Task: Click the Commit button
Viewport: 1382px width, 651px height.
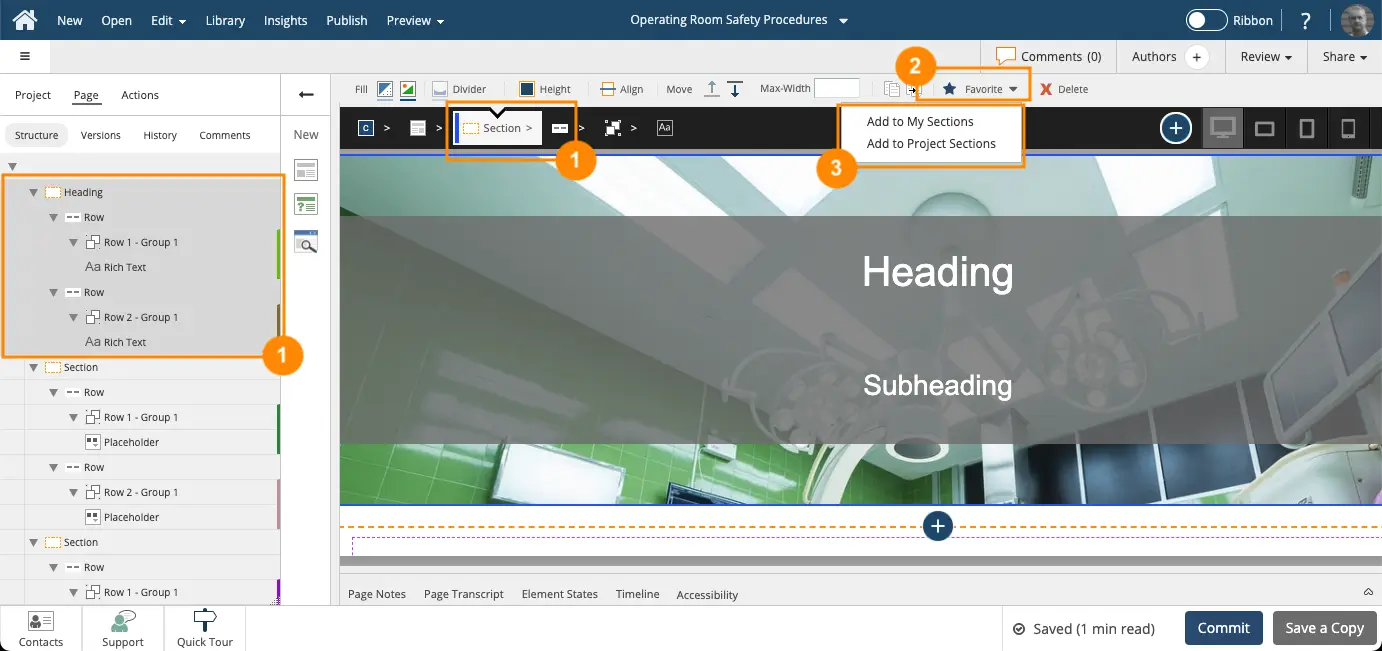Action: click(x=1224, y=628)
